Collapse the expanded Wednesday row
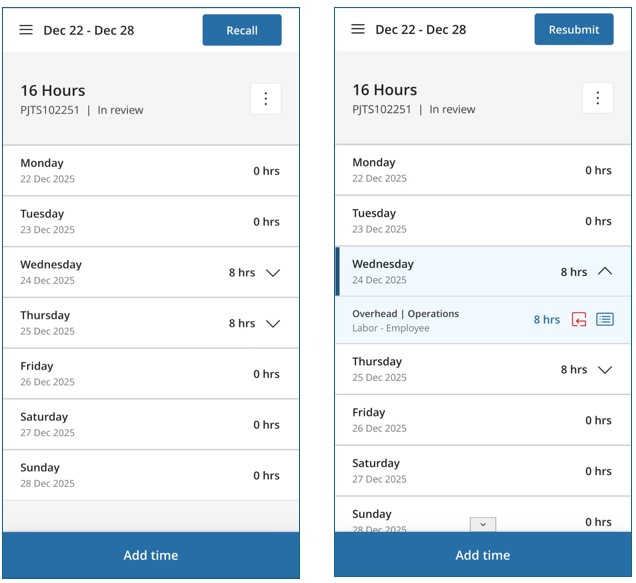The image size is (636, 583). pyautogui.click(x=604, y=271)
